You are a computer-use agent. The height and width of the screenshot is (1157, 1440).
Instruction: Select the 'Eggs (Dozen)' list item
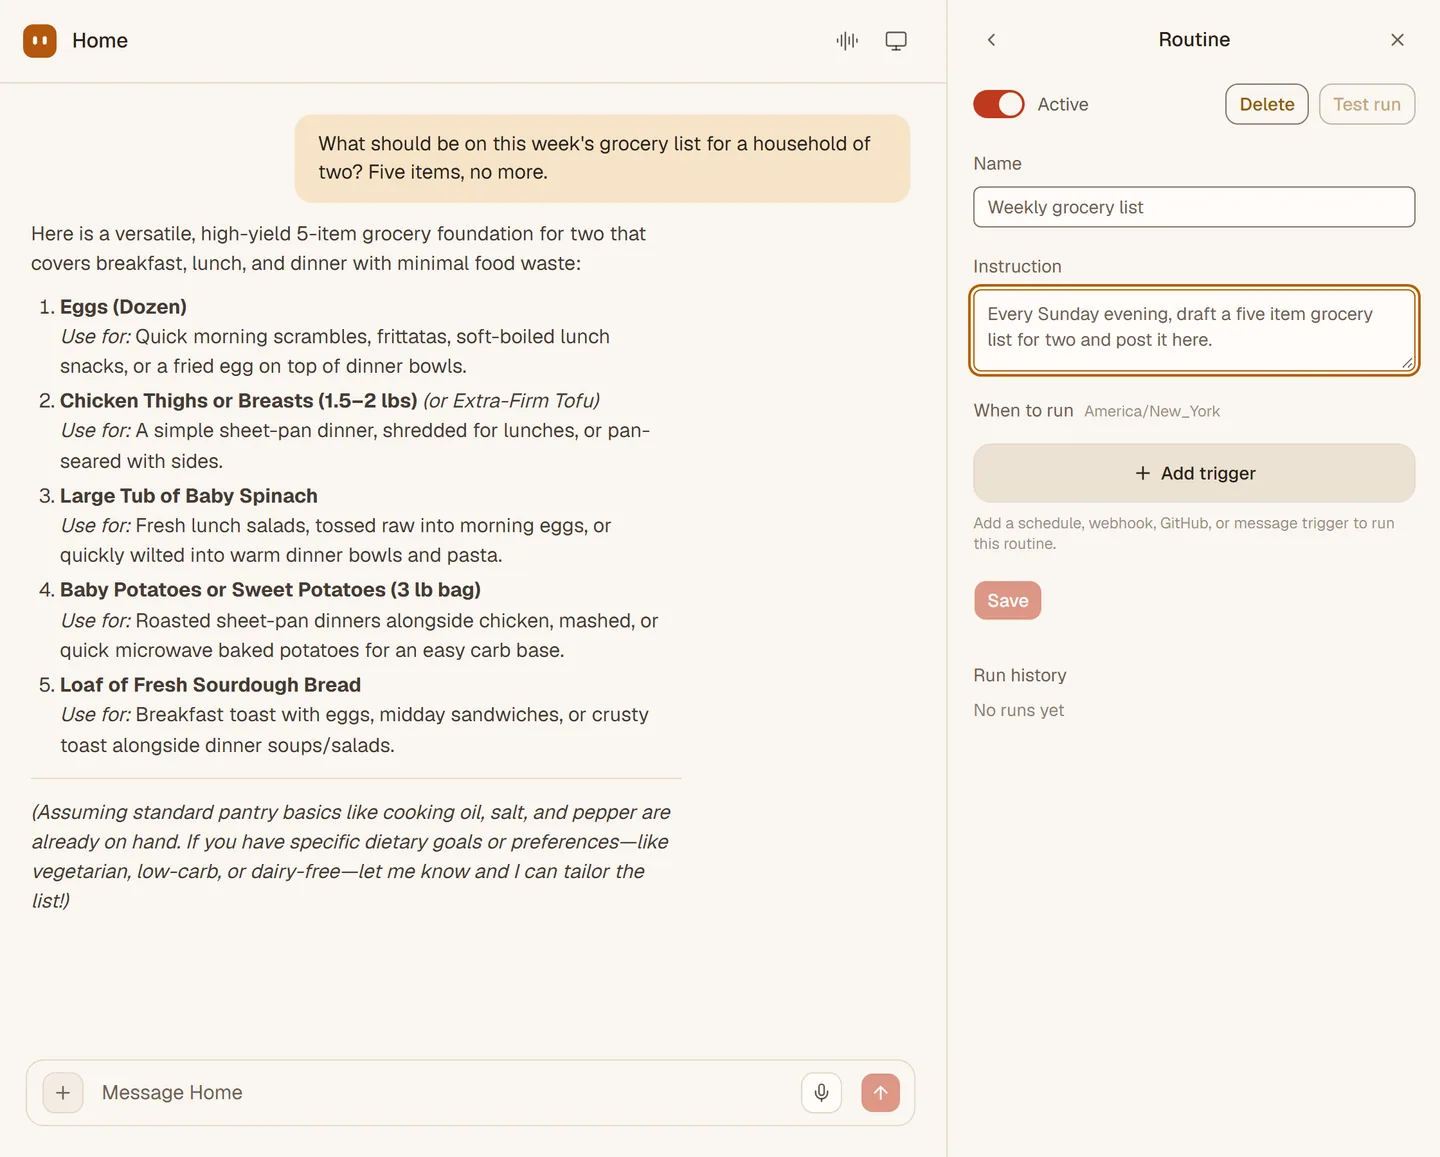123,307
